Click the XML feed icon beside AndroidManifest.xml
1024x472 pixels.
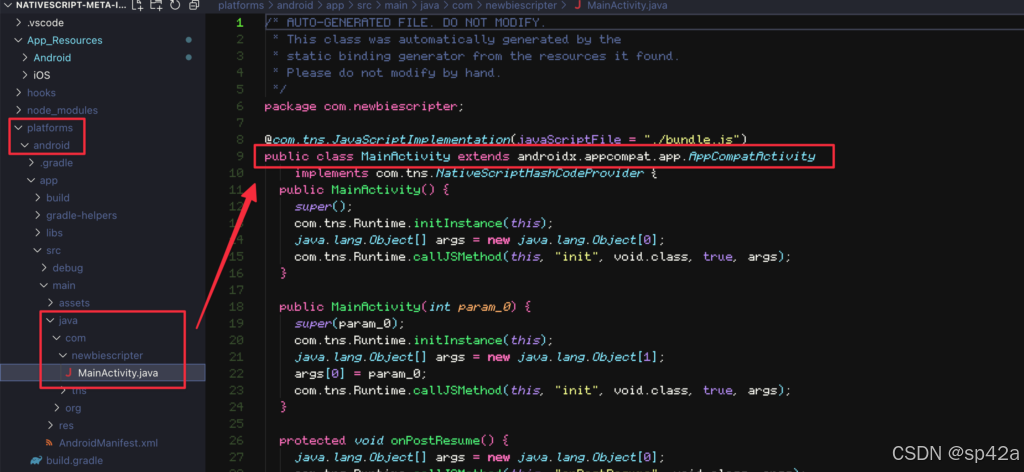[49, 443]
